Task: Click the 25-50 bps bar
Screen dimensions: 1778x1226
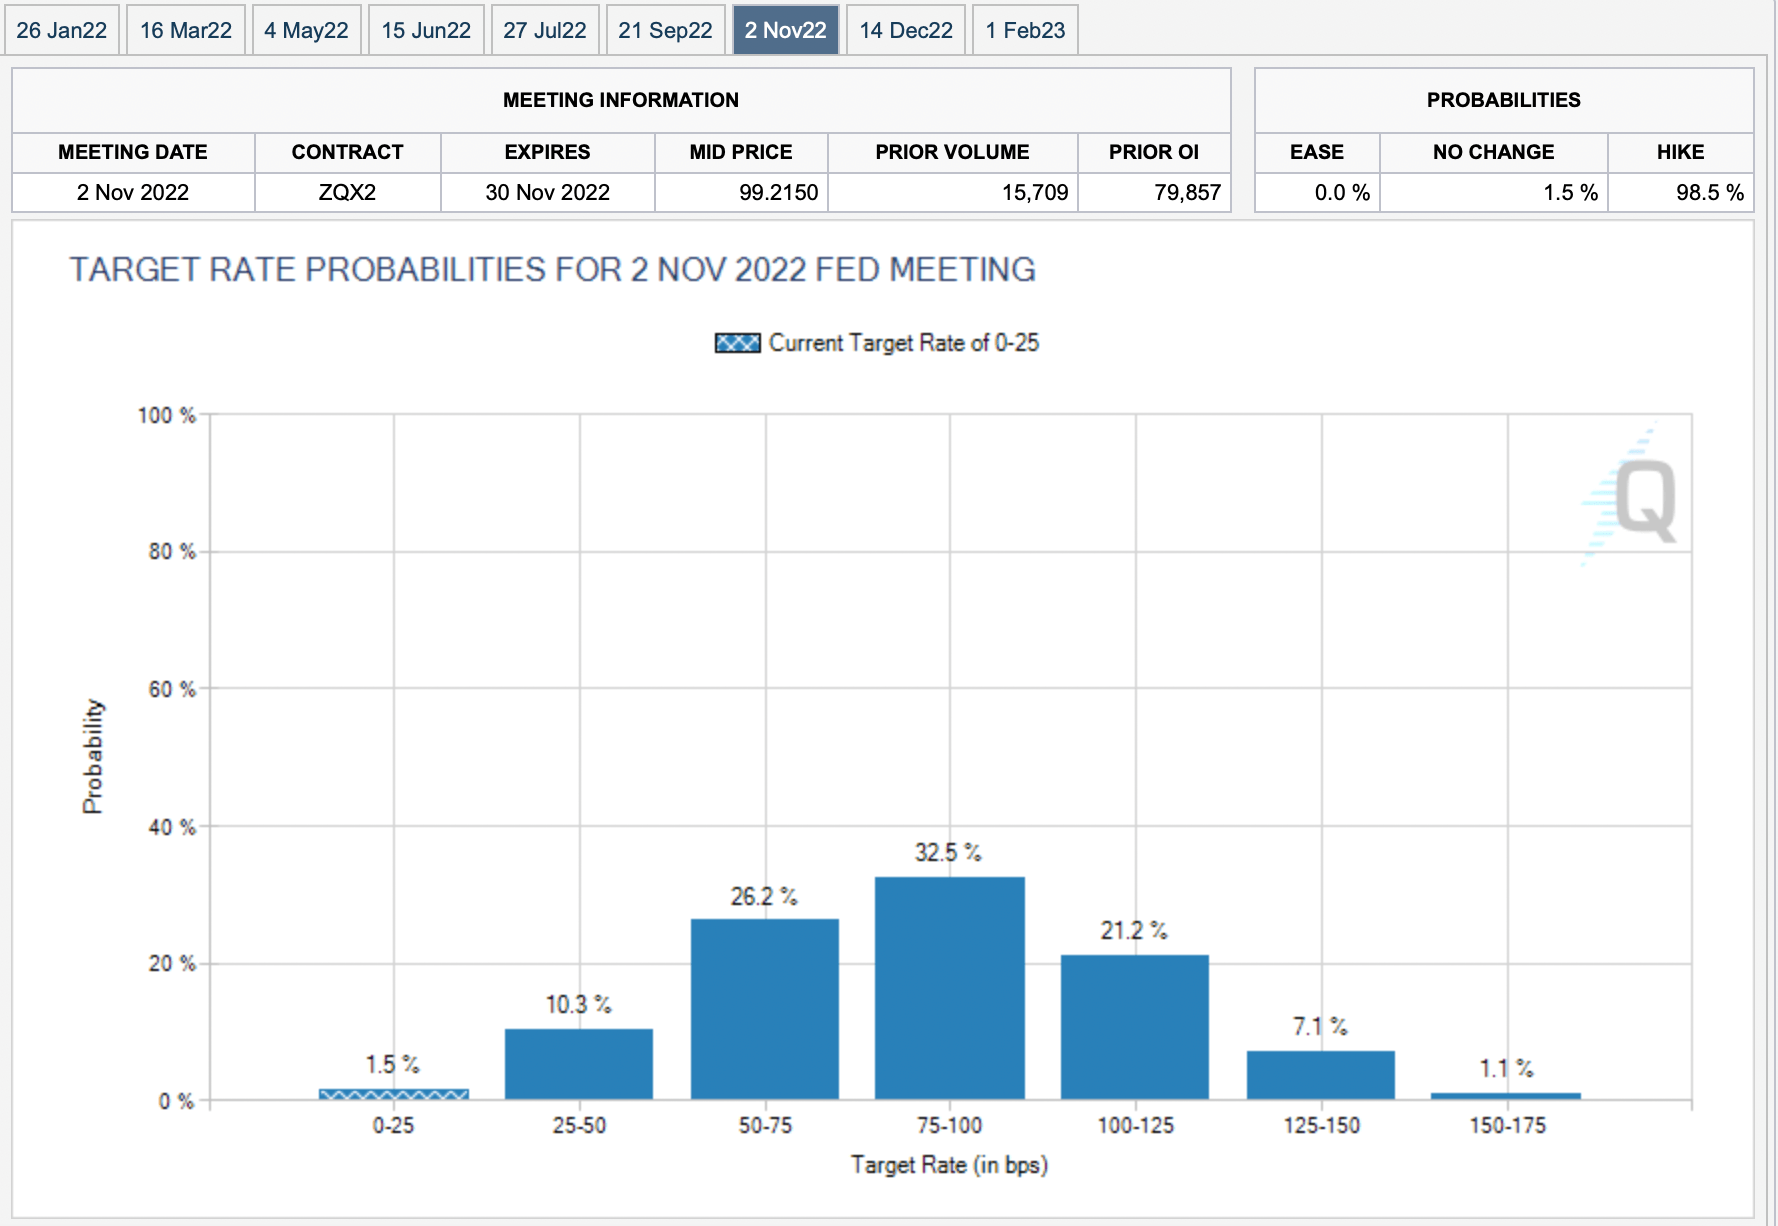Action: tap(579, 1064)
